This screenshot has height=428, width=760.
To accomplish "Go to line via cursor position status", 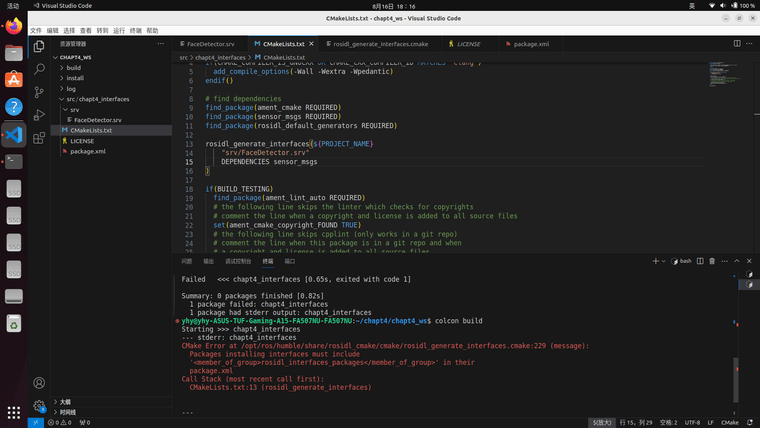I will coord(635,423).
